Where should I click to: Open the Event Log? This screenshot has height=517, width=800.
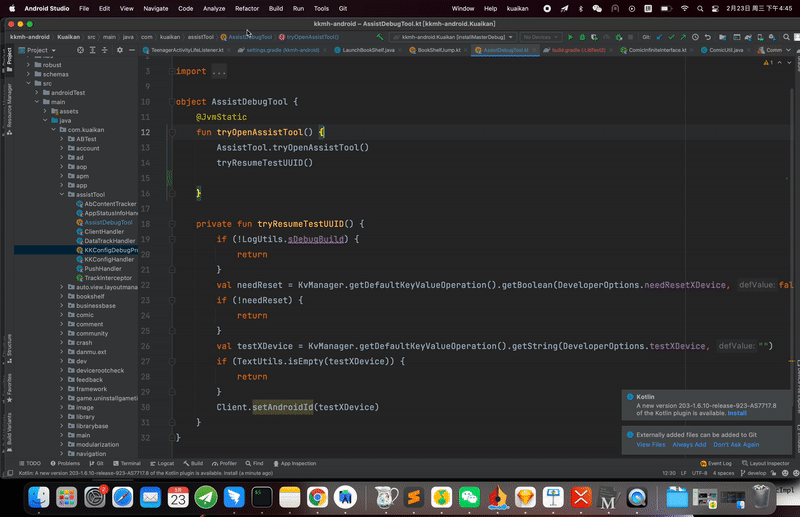pos(716,463)
